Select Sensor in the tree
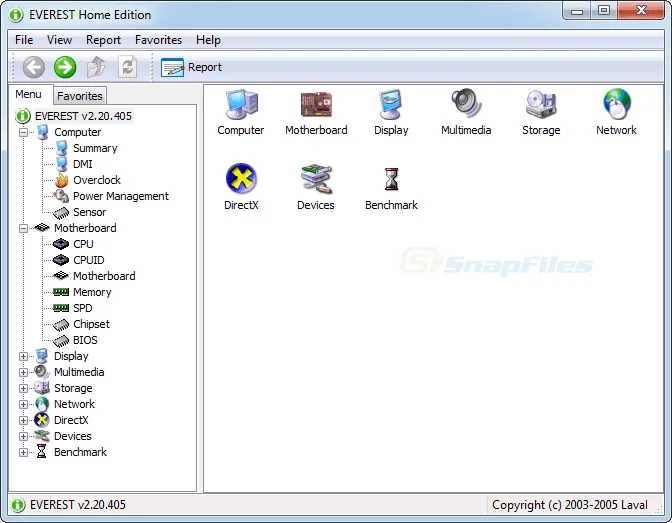This screenshot has height=523, width=672. point(90,212)
